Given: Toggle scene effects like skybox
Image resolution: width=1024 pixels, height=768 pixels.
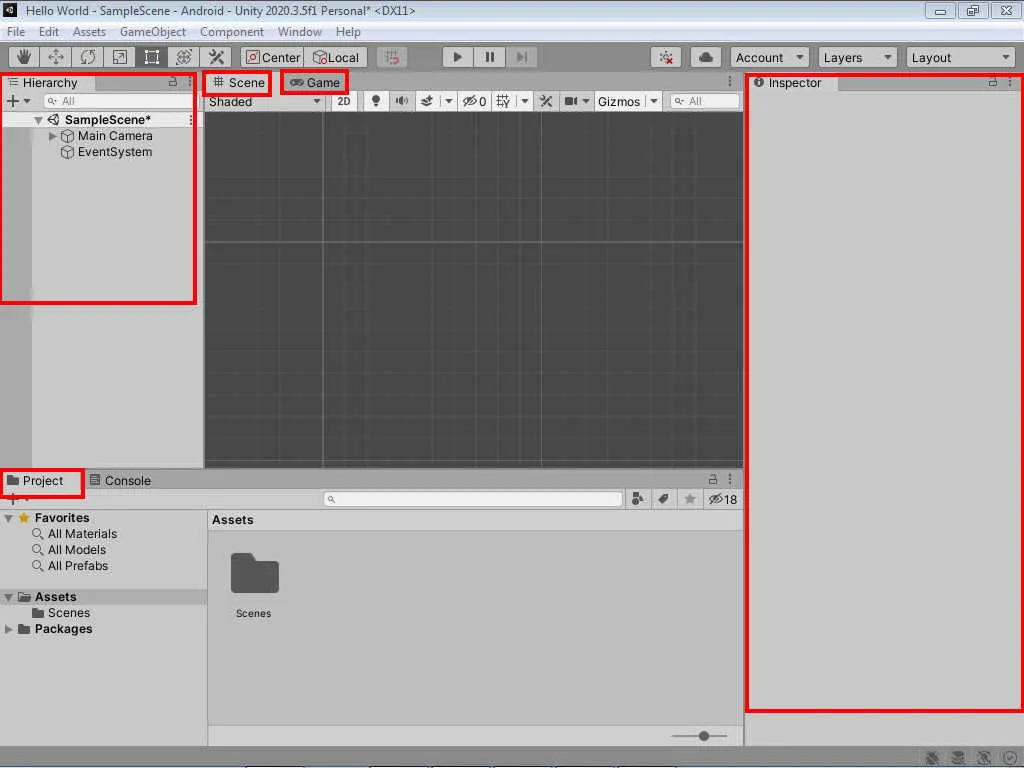Looking at the screenshot, I should pos(427,101).
